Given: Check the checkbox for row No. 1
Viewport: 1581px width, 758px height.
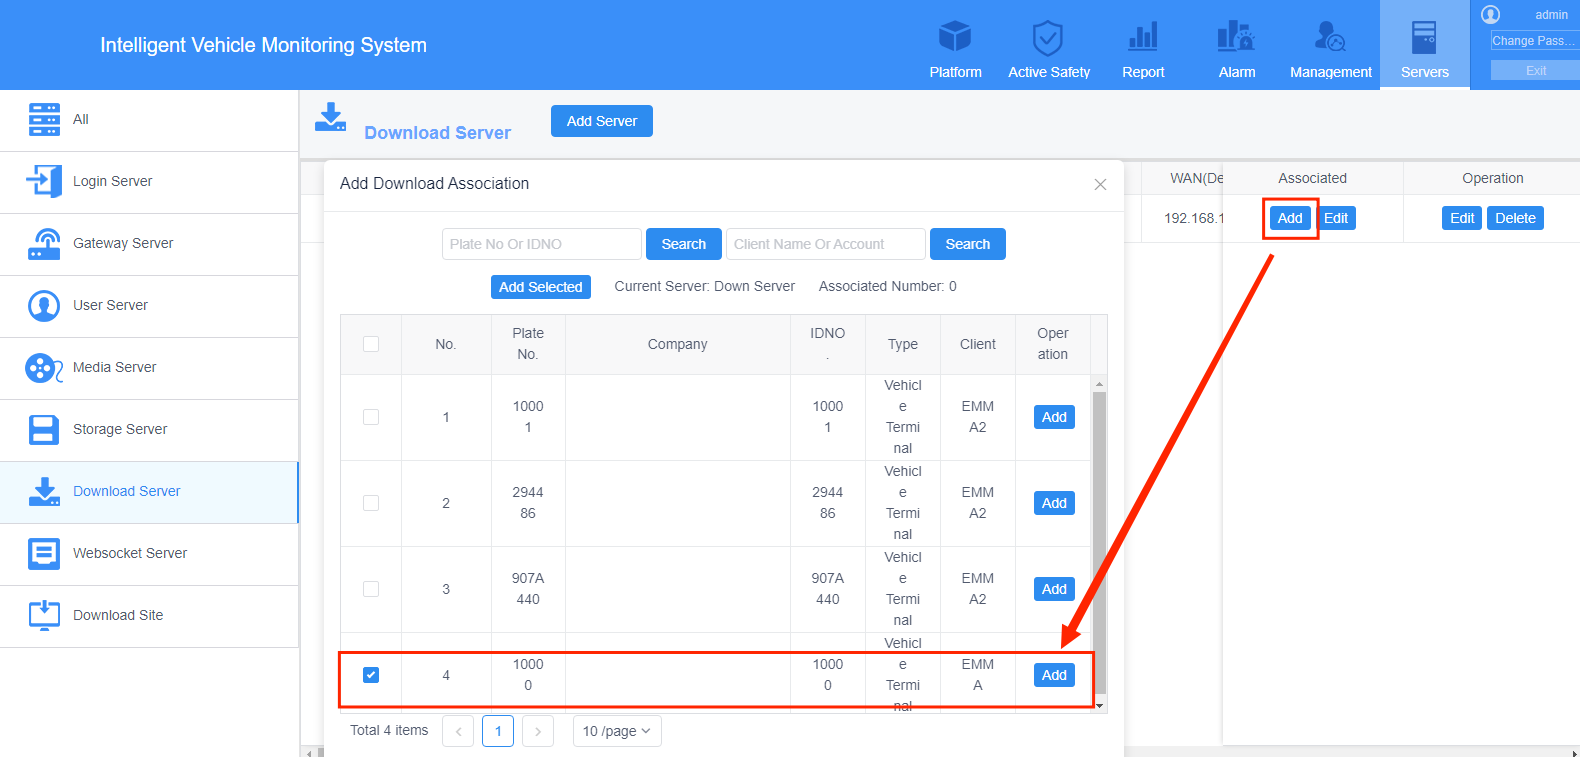Looking at the screenshot, I should coord(371,417).
